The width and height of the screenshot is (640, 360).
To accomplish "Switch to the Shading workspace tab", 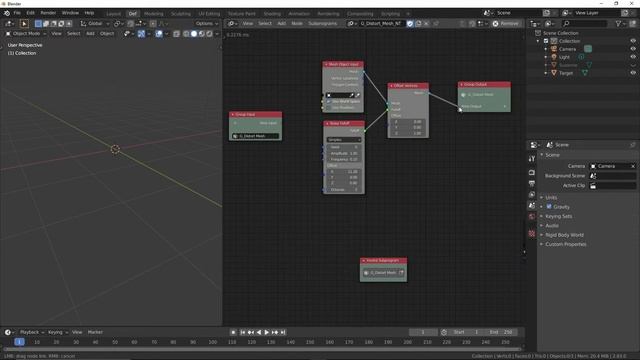I will click(272, 13).
